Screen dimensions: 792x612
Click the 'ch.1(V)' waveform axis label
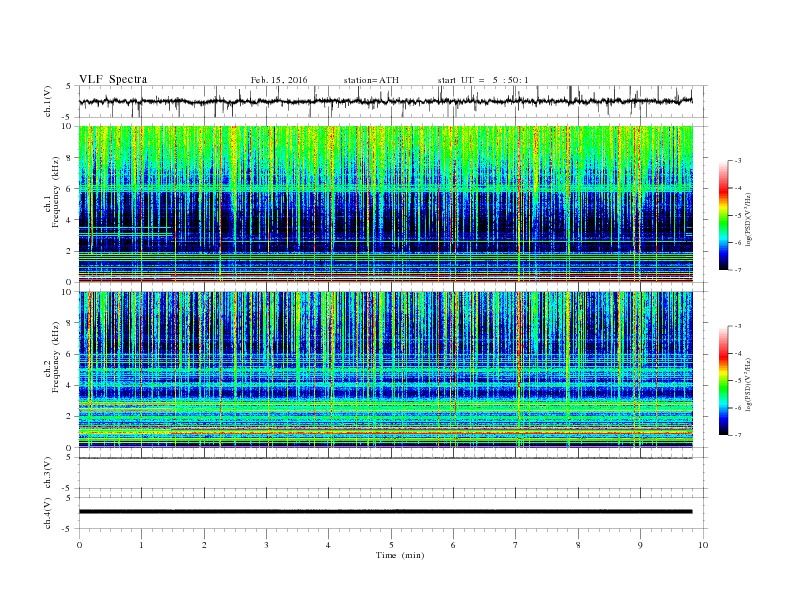tap(48, 101)
